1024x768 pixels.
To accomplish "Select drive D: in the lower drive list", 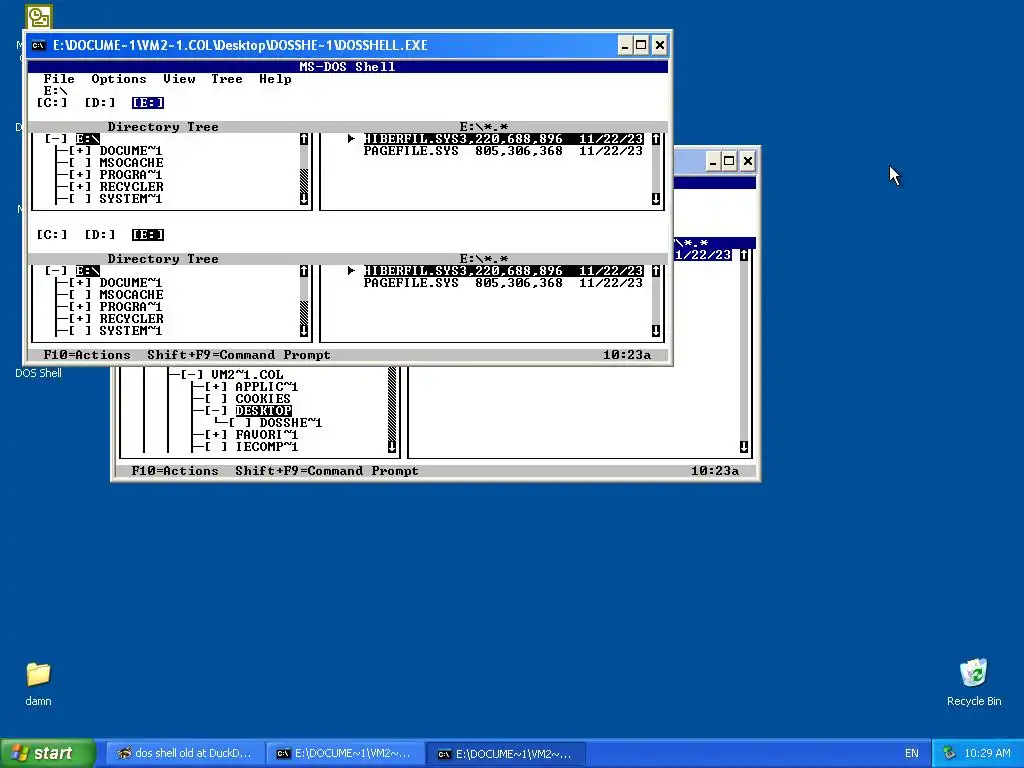I will point(99,234).
